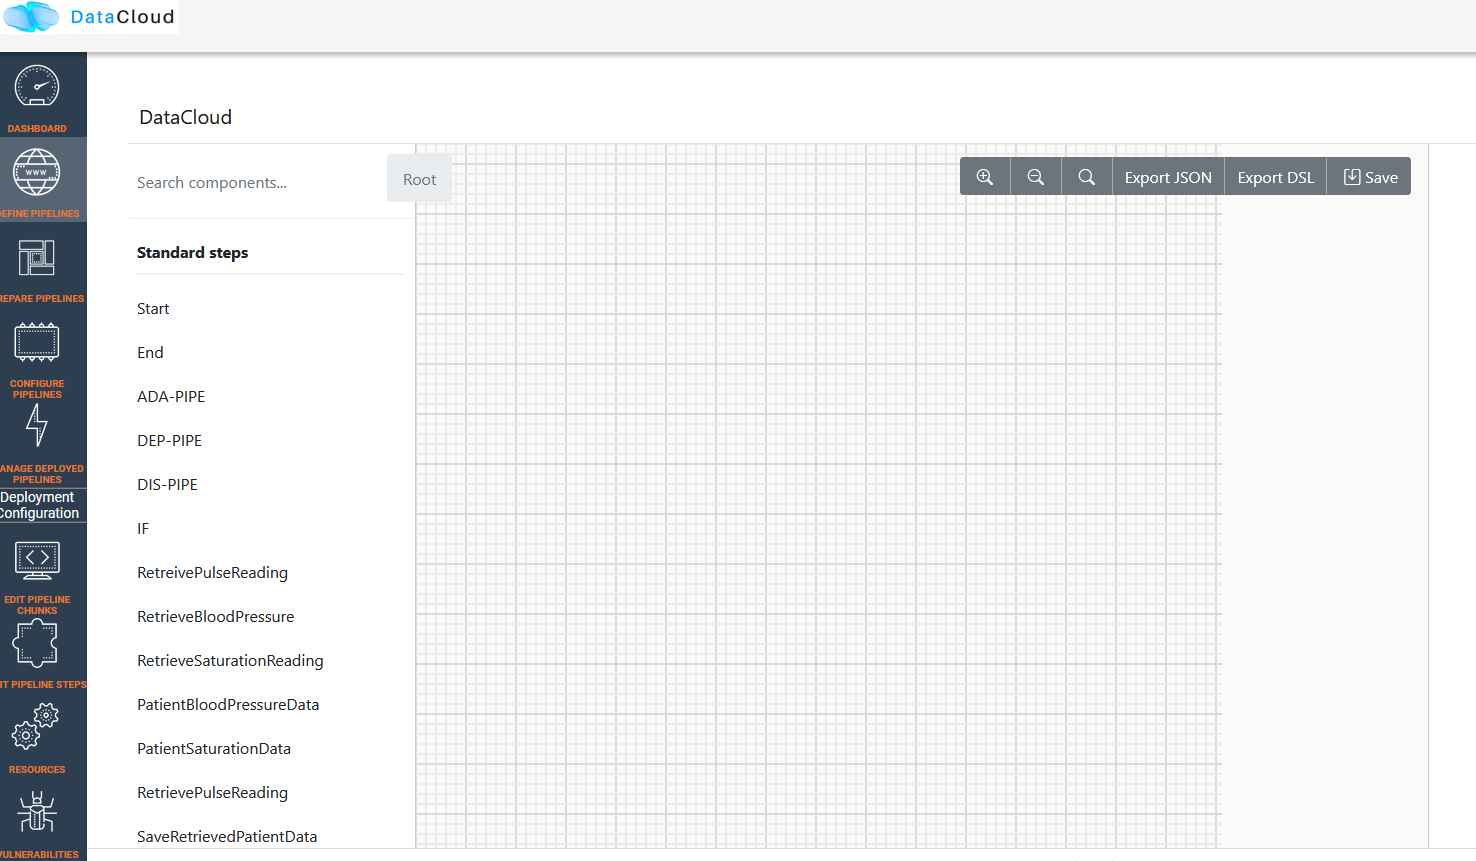This screenshot has height=861, width=1476.
Task: Reset canvas zoom with magnifier icon
Action: [1087, 177]
